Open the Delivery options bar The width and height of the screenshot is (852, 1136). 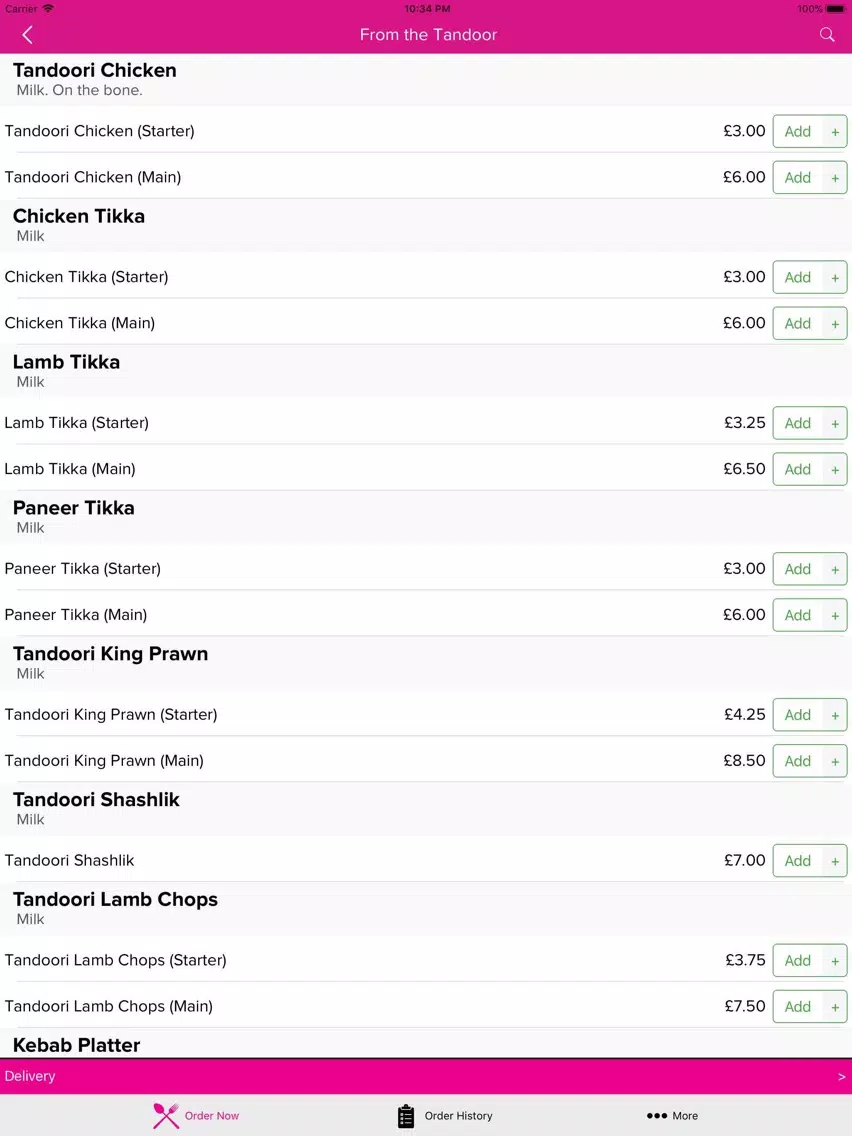[x=426, y=1077]
